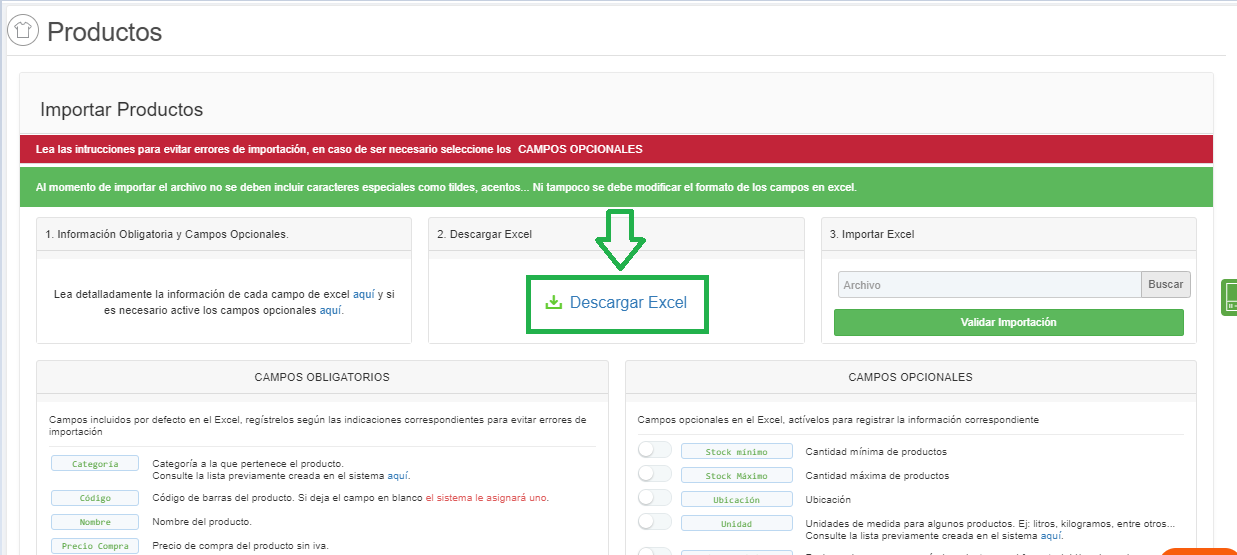Click the Stock Máximo field tag
The image size is (1237, 555).
[737, 476]
